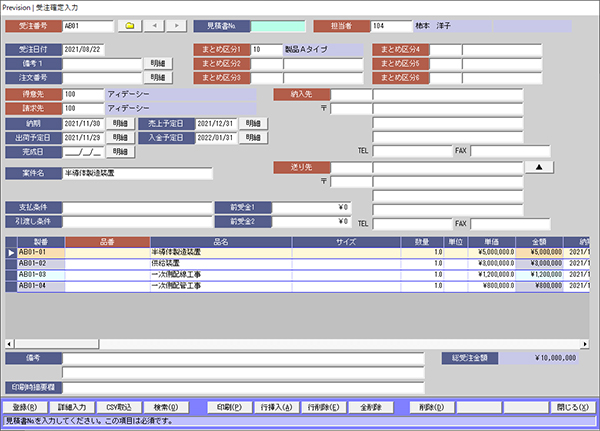600x431 pixels.
Task: Click the 削除(D) delete button
Action: coord(432,407)
